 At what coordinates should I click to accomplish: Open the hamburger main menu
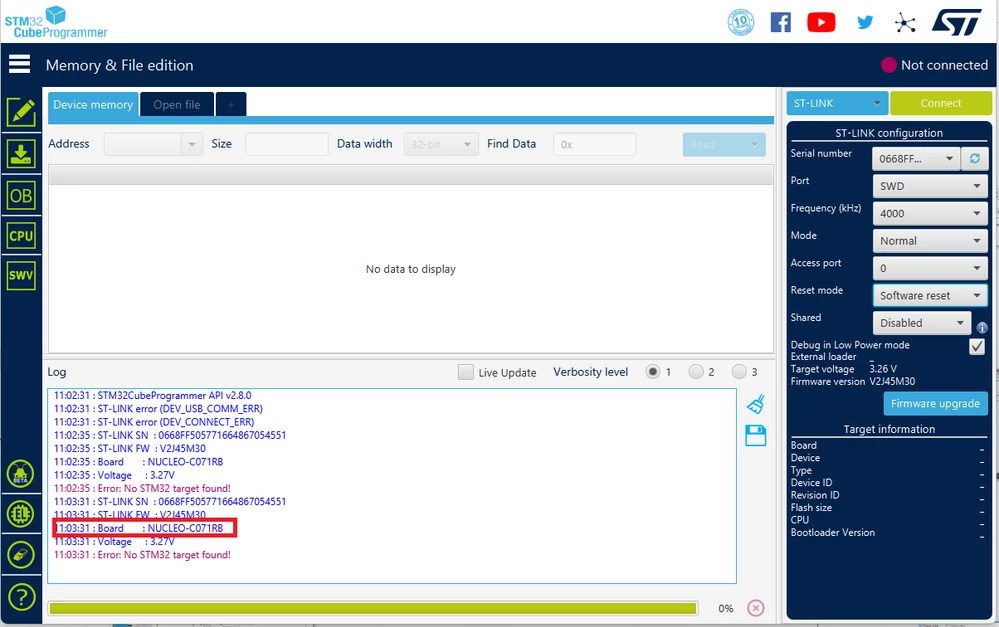(x=19, y=64)
